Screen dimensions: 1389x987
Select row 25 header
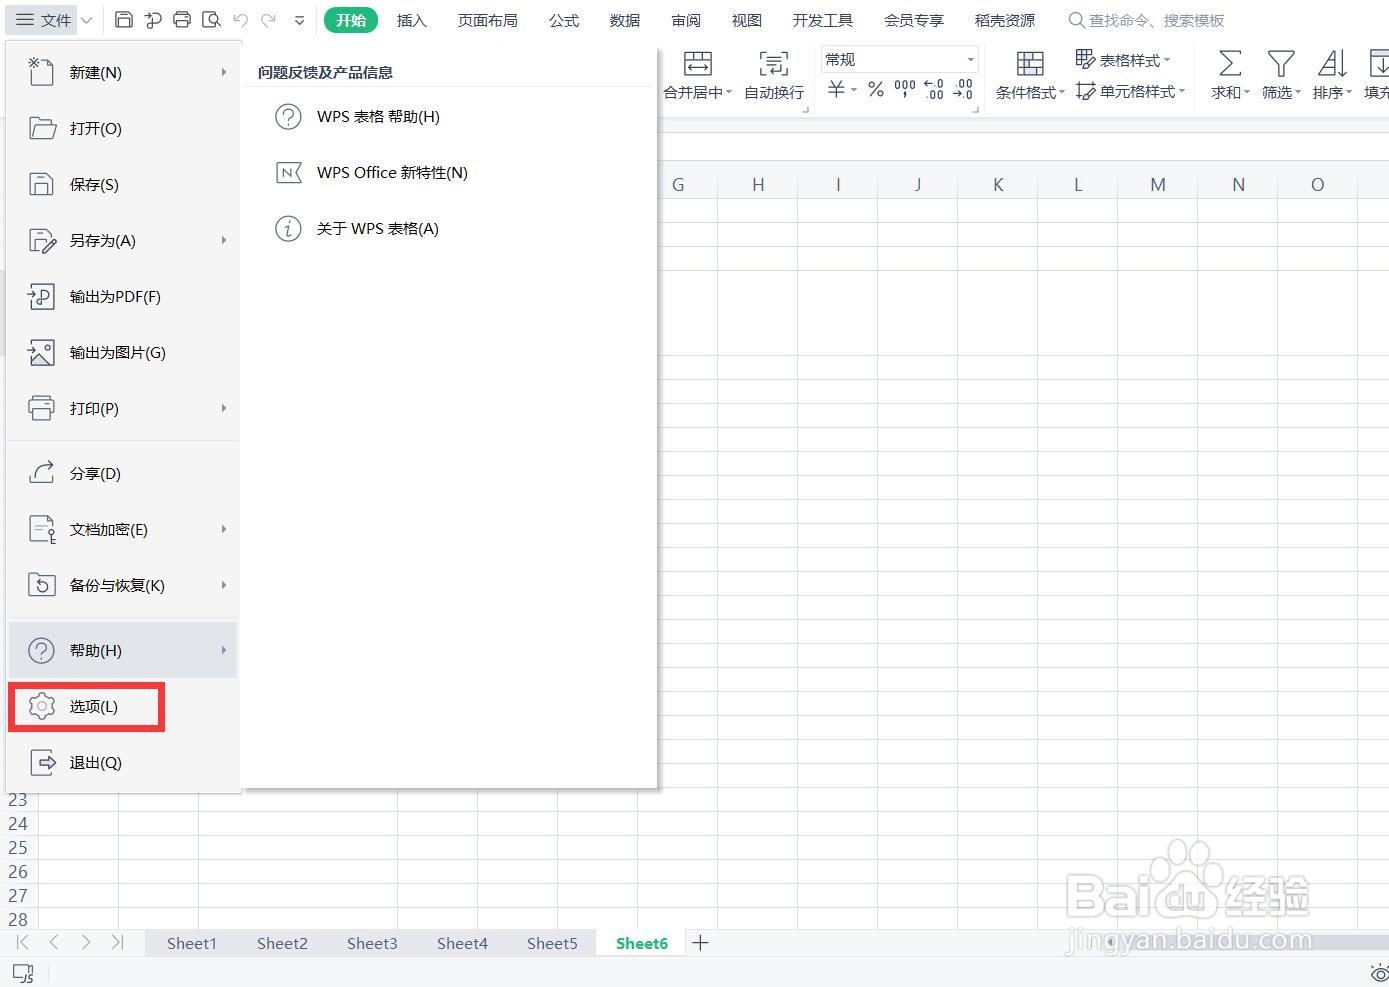tap(18, 848)
